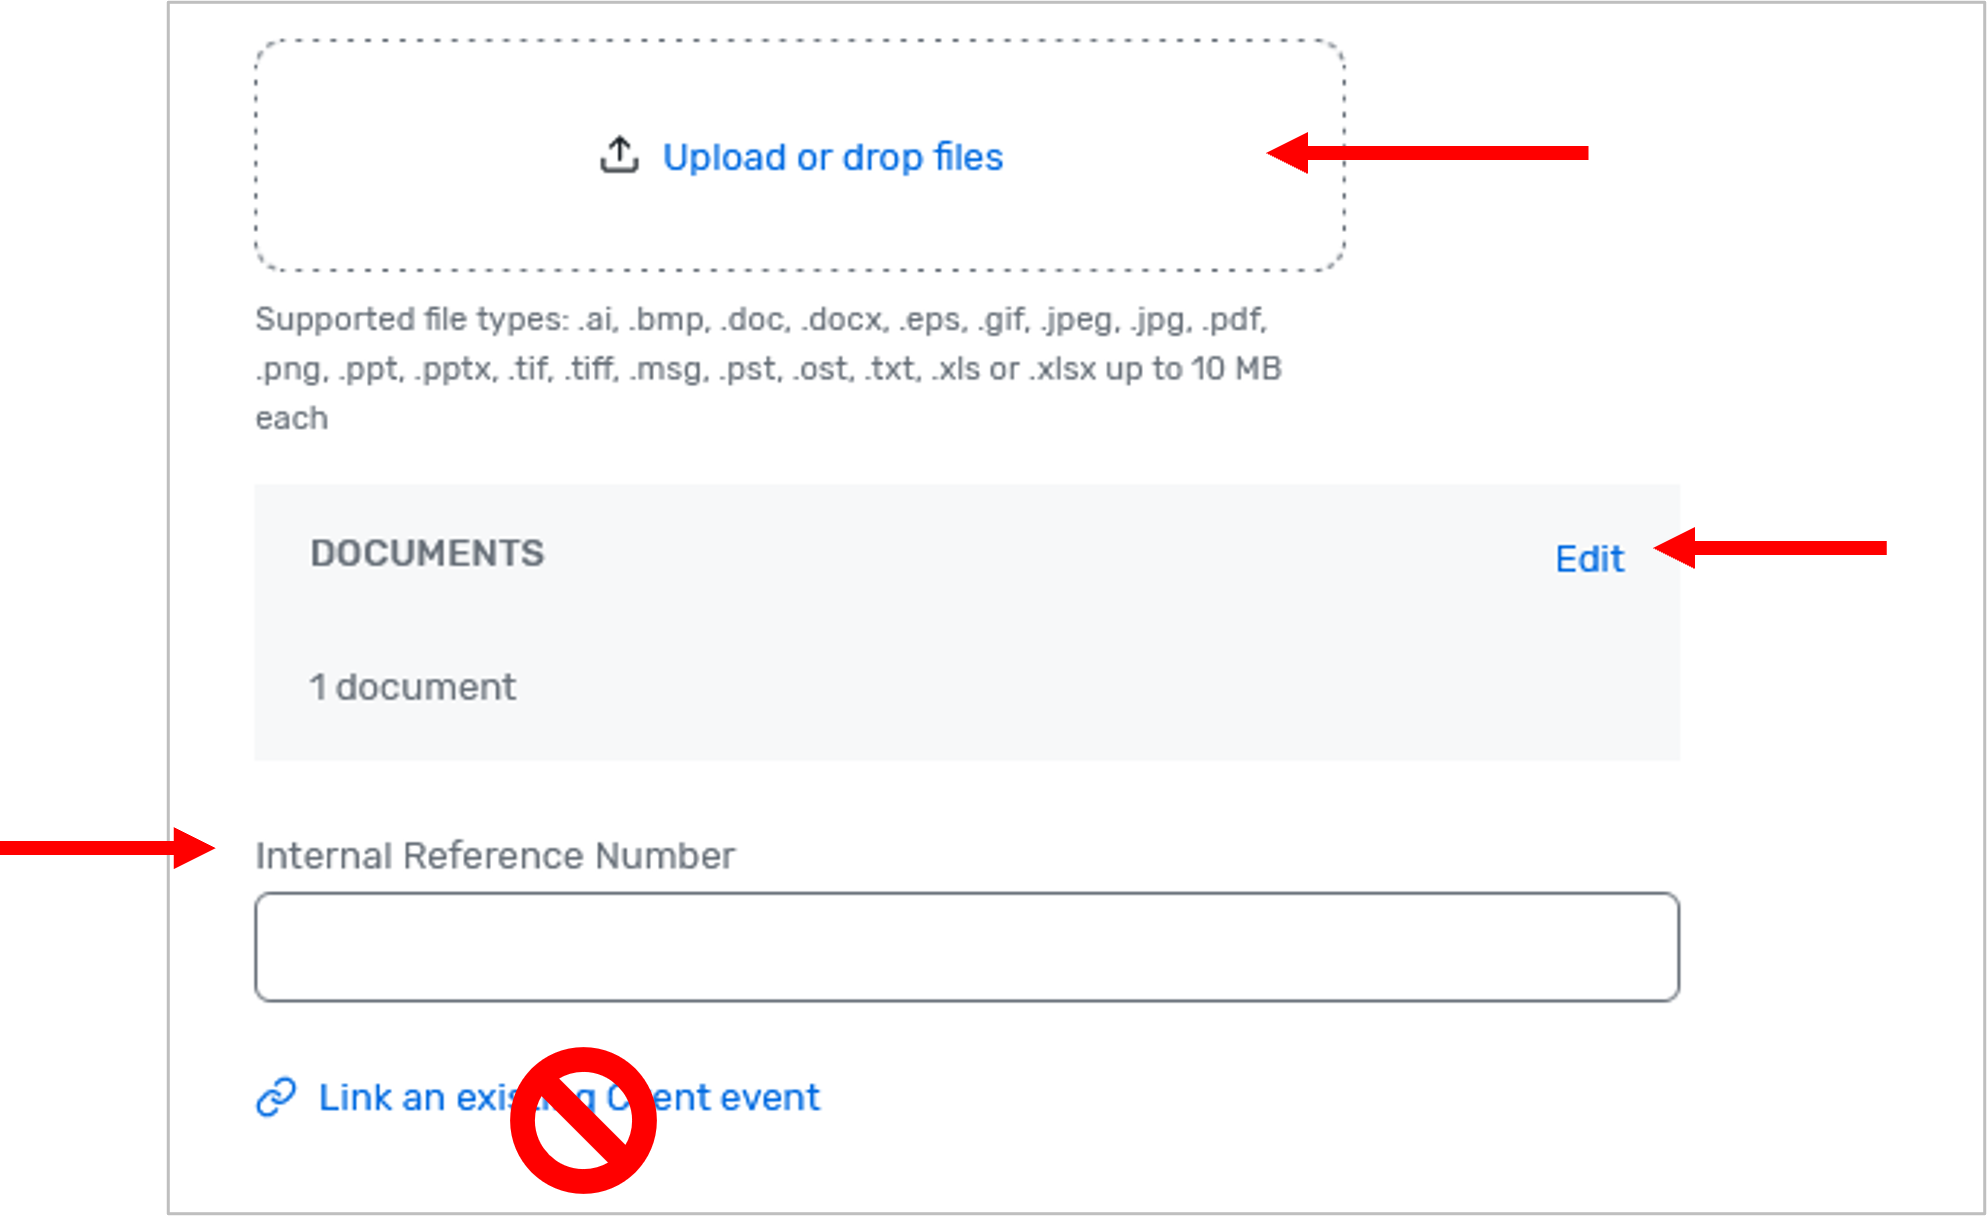This screenshot has height=1216, width=1987.
Task: Open the Upload or drop files link
Action: click(x=832, y=156)
